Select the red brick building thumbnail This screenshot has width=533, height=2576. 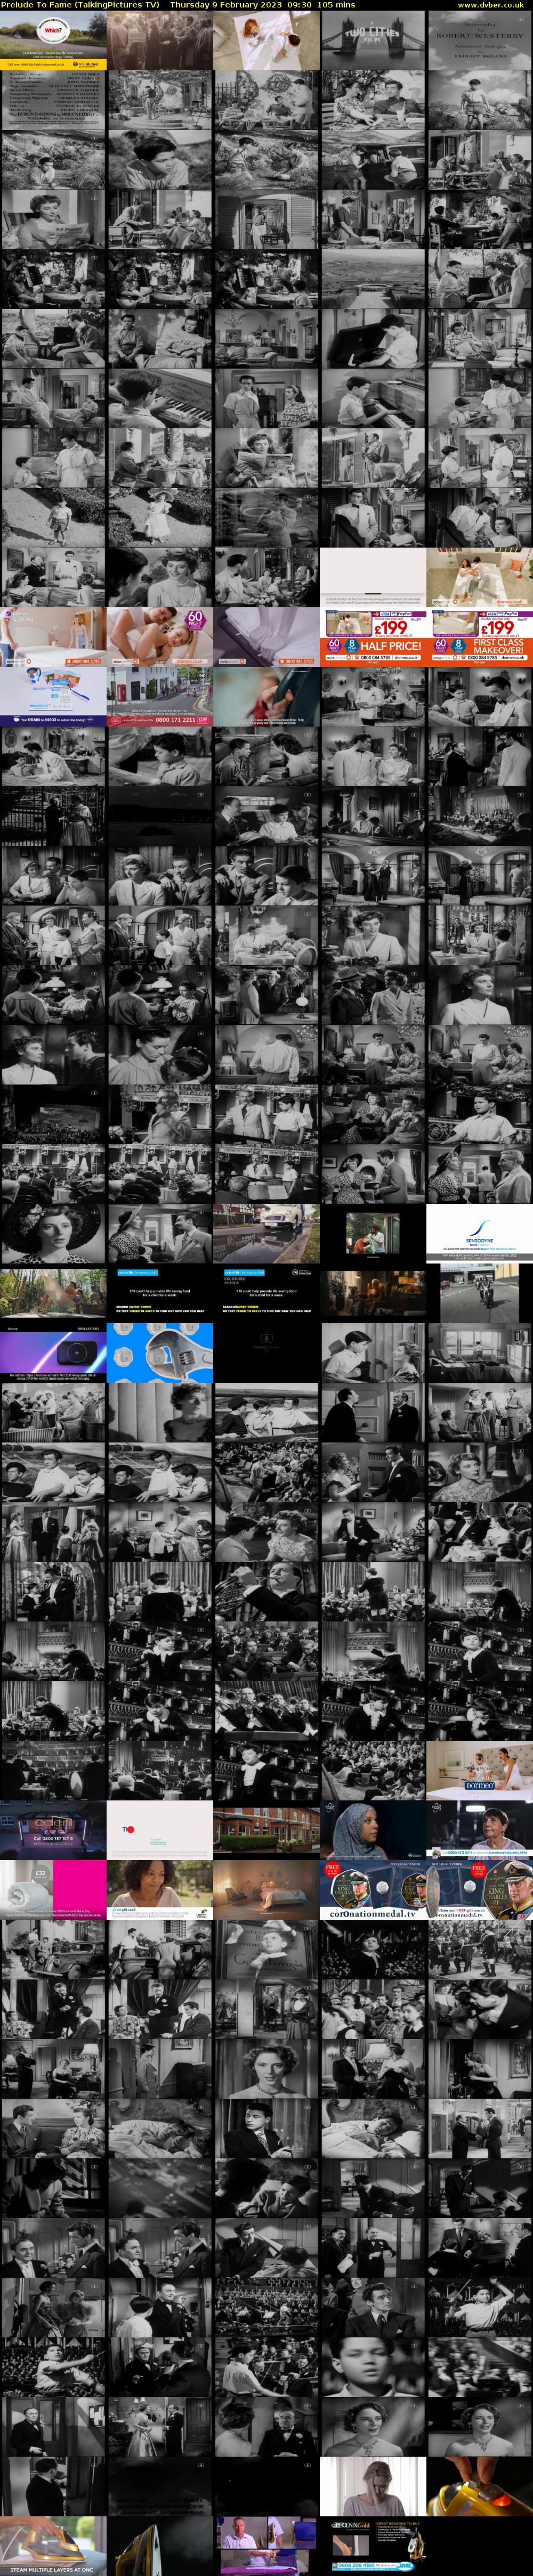tap(266, 1830)
